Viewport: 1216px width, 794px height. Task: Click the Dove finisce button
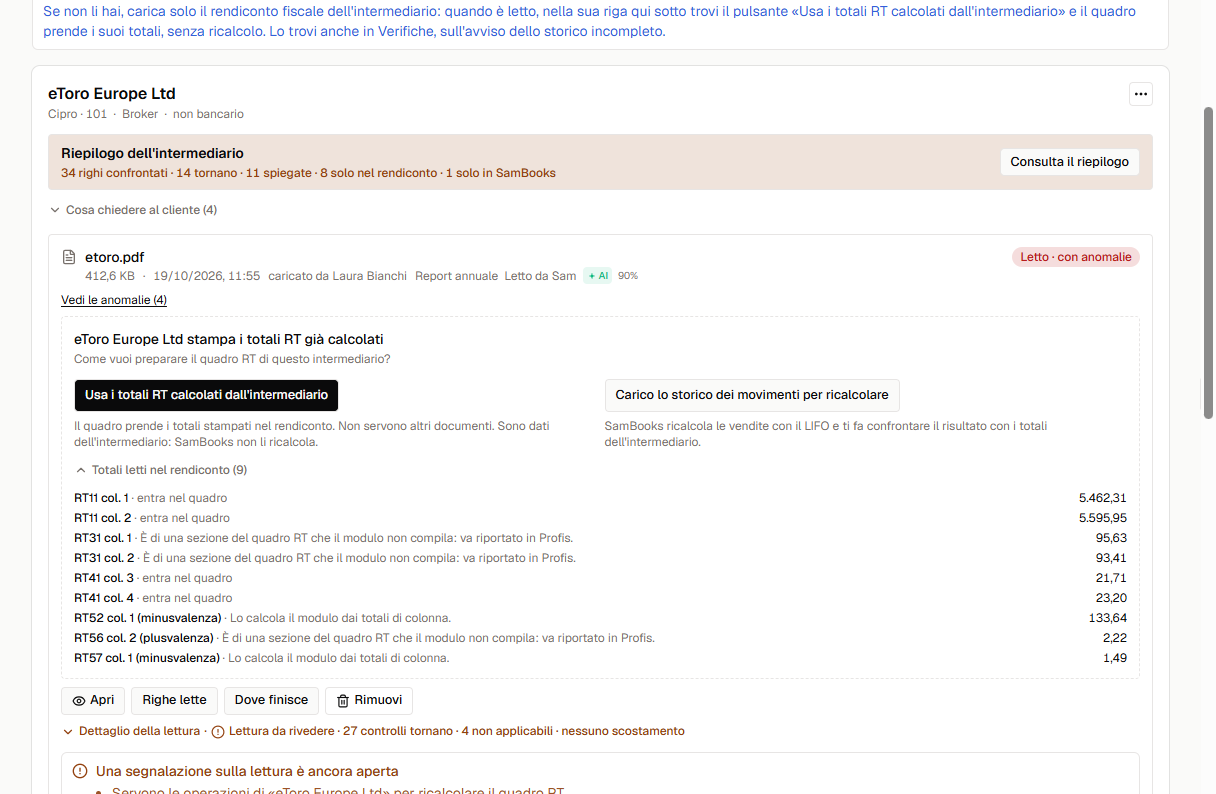[271, 700]
